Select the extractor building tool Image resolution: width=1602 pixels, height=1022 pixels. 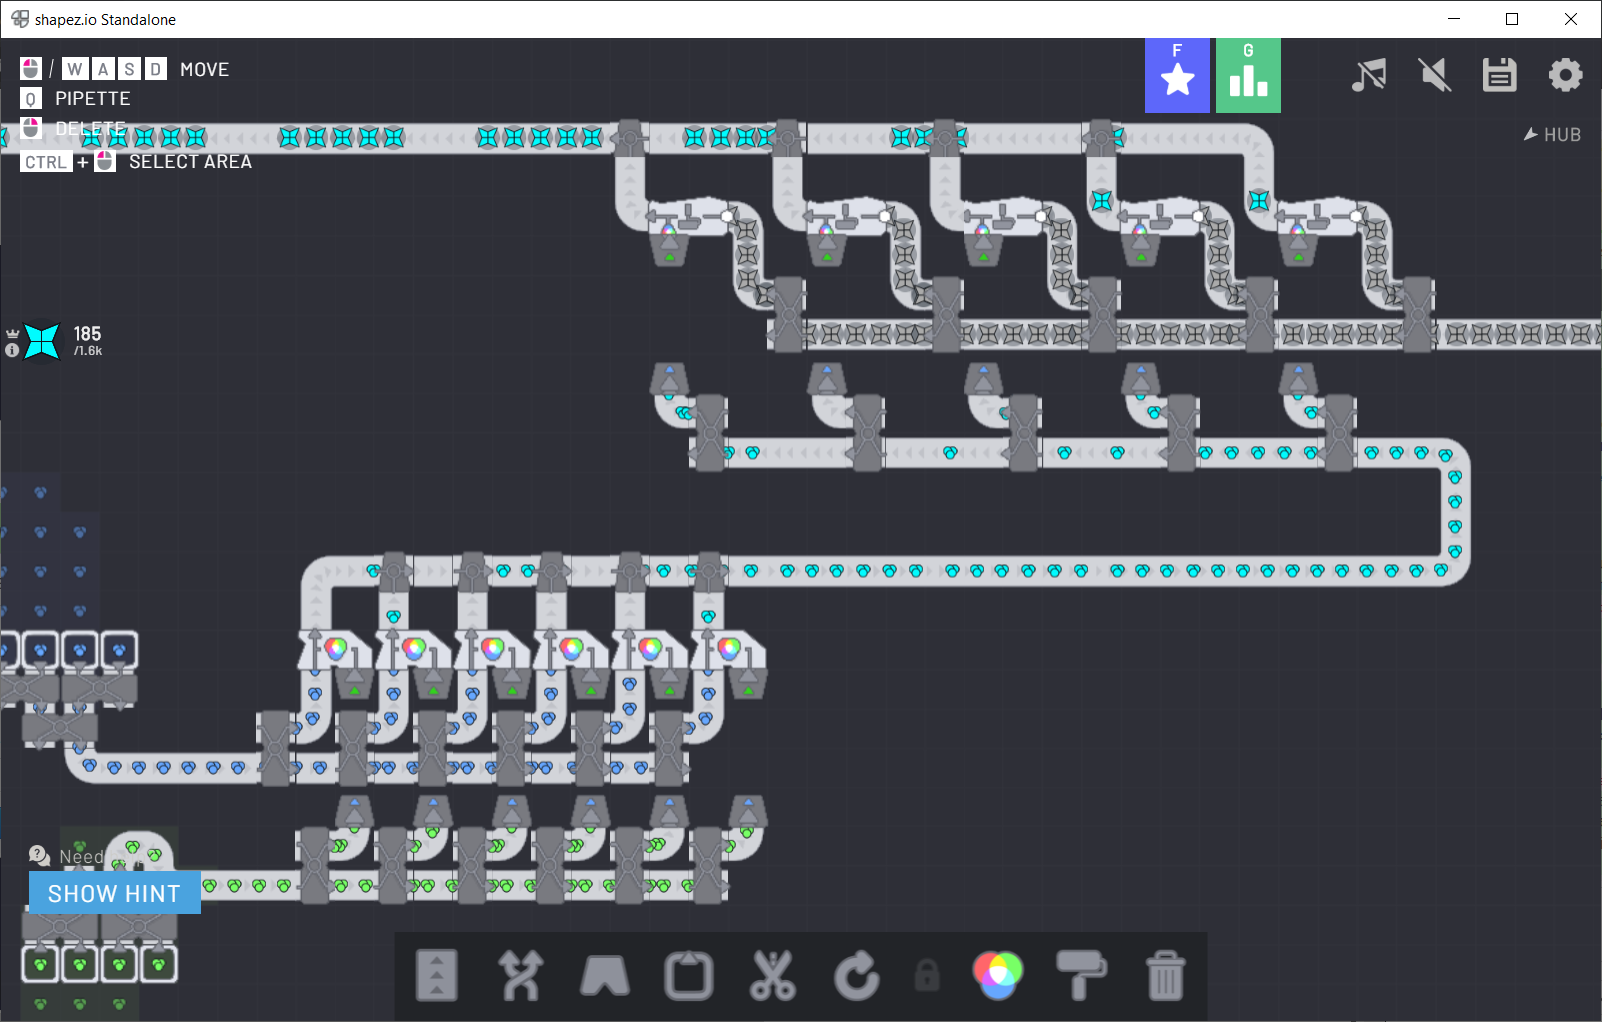(689, 975)
